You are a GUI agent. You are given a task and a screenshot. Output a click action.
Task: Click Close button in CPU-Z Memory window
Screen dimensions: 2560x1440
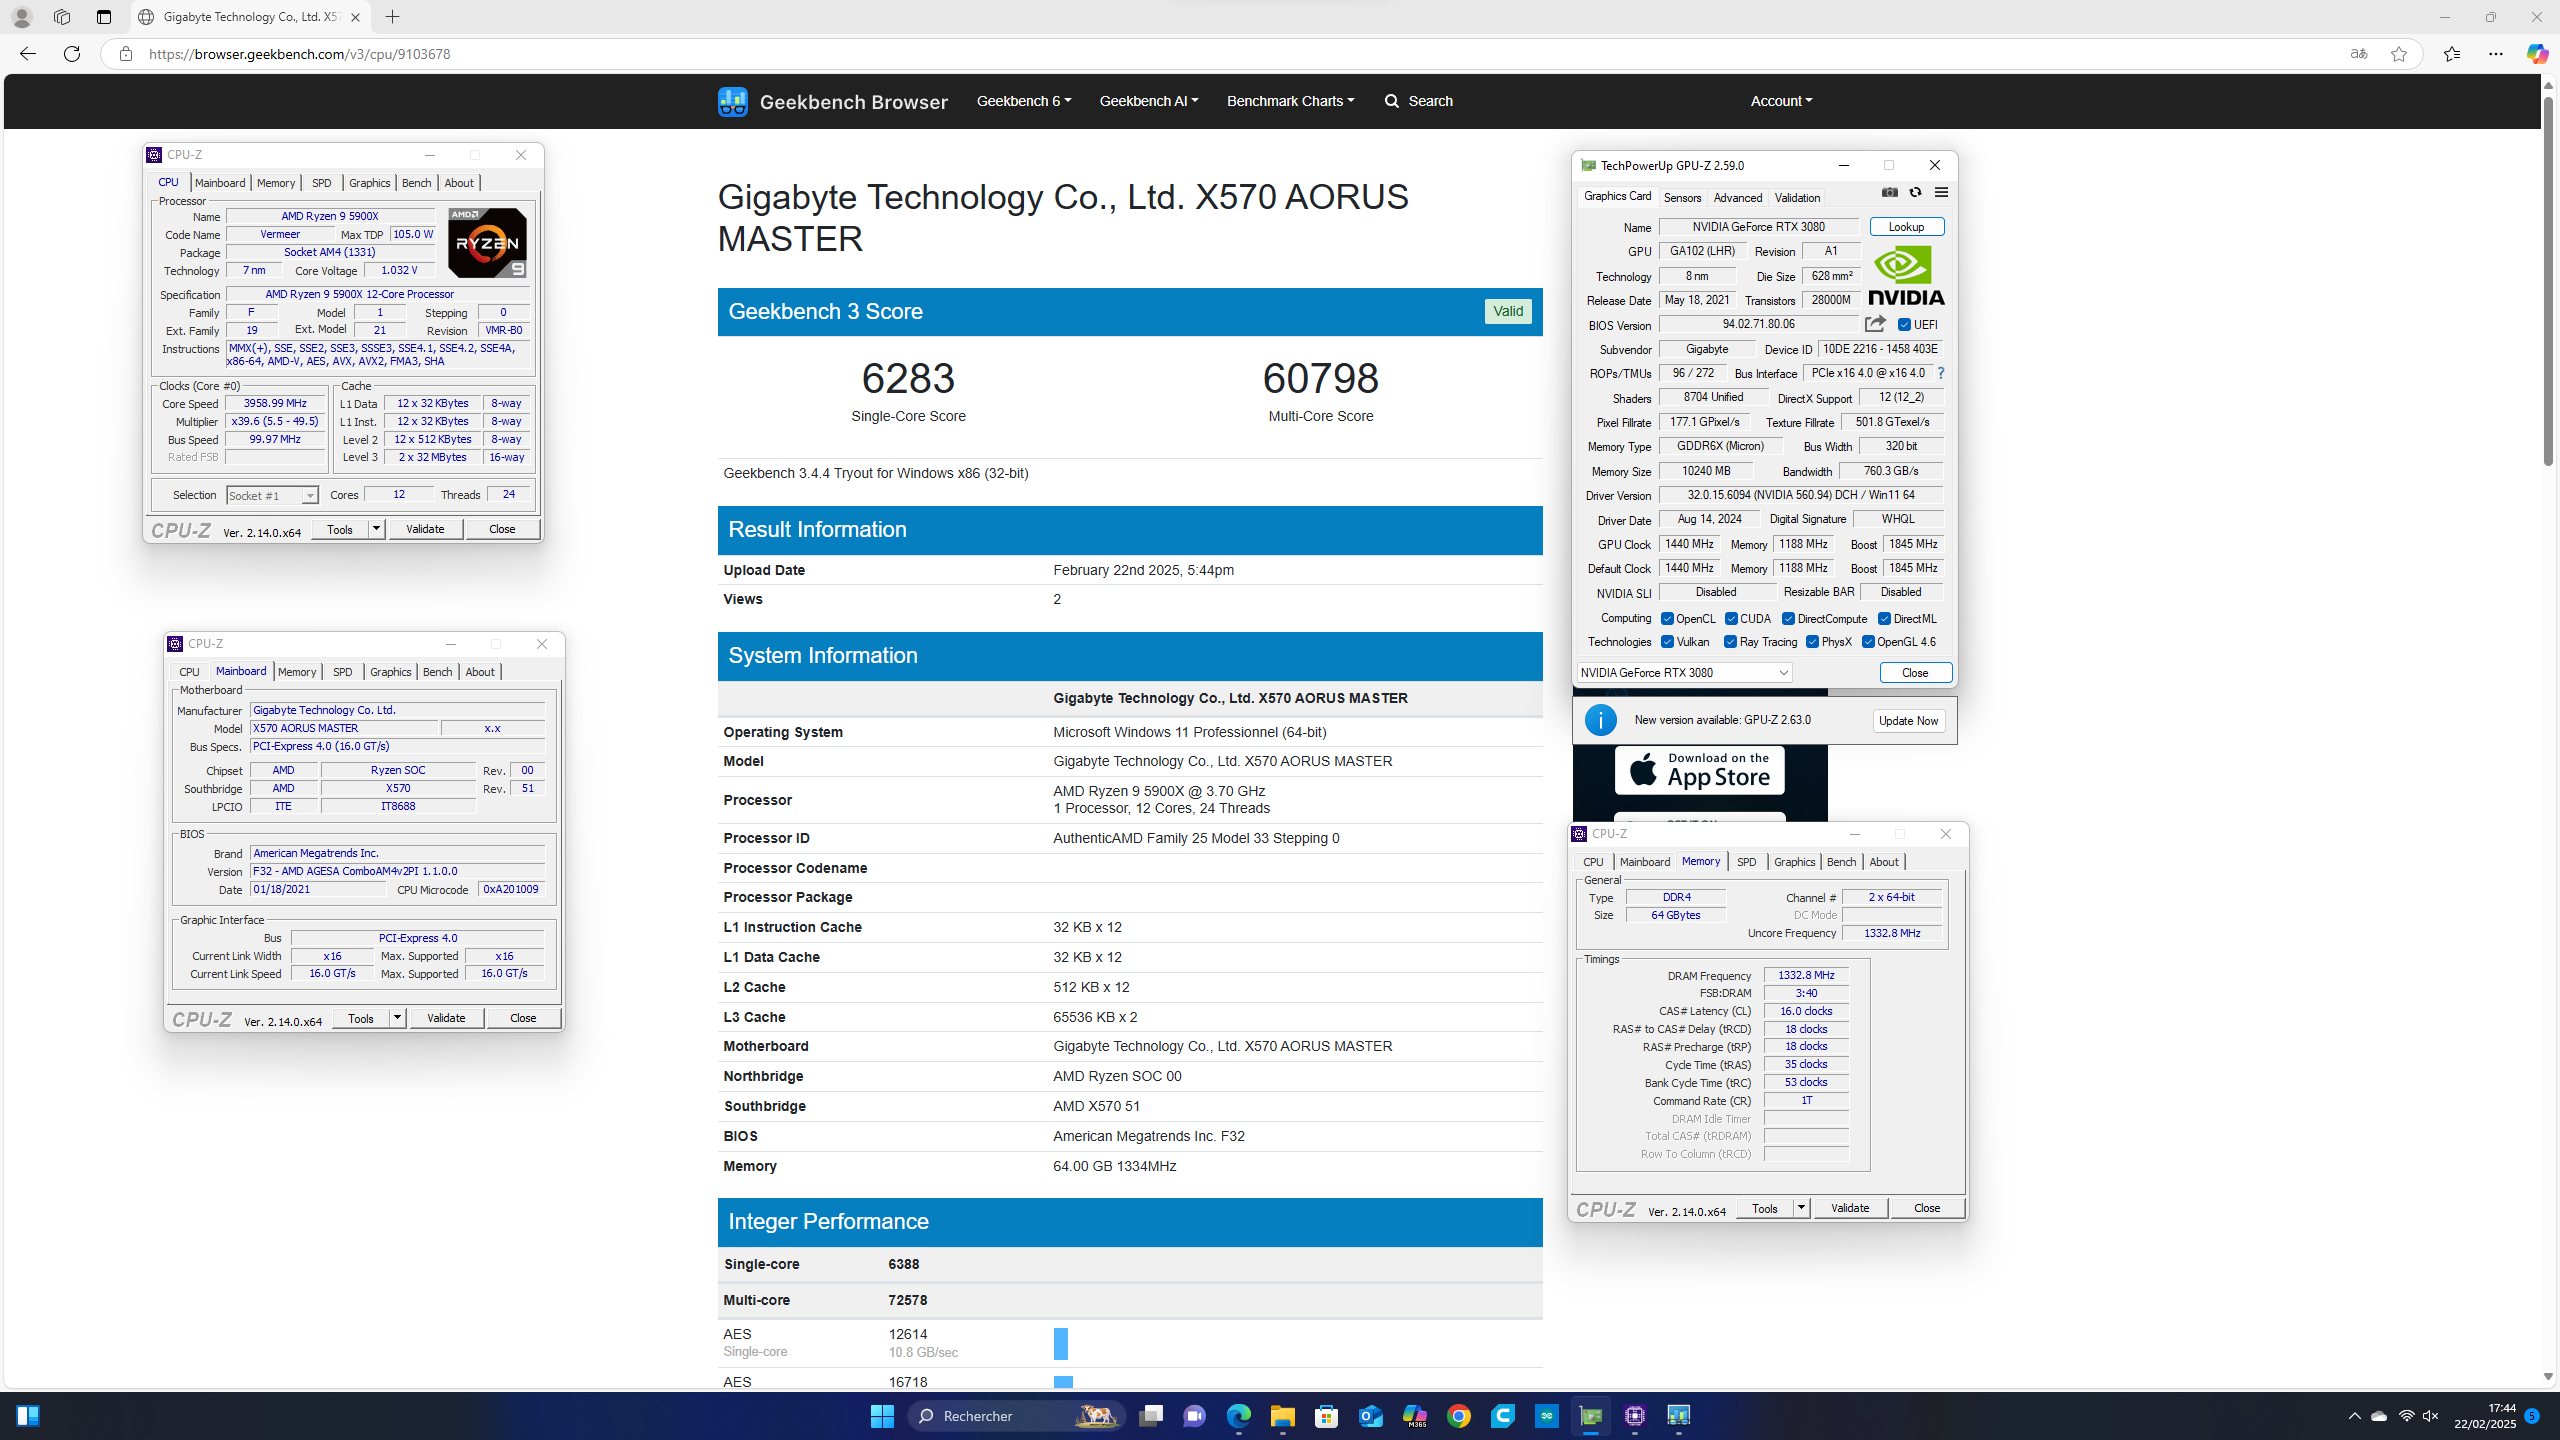coord(1926,1208)
